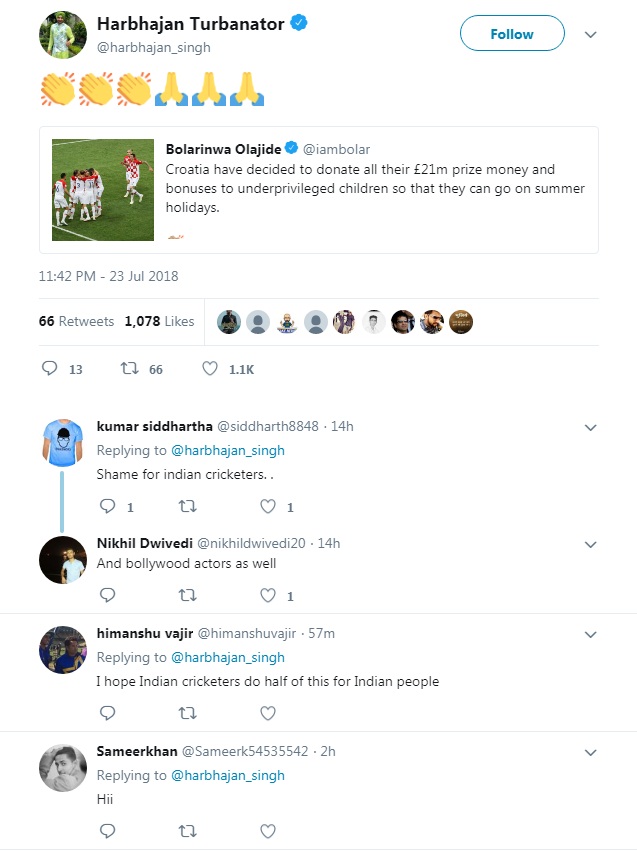
Task: Like the main tweet with 1.1K likes
Action: click(210, 369)
